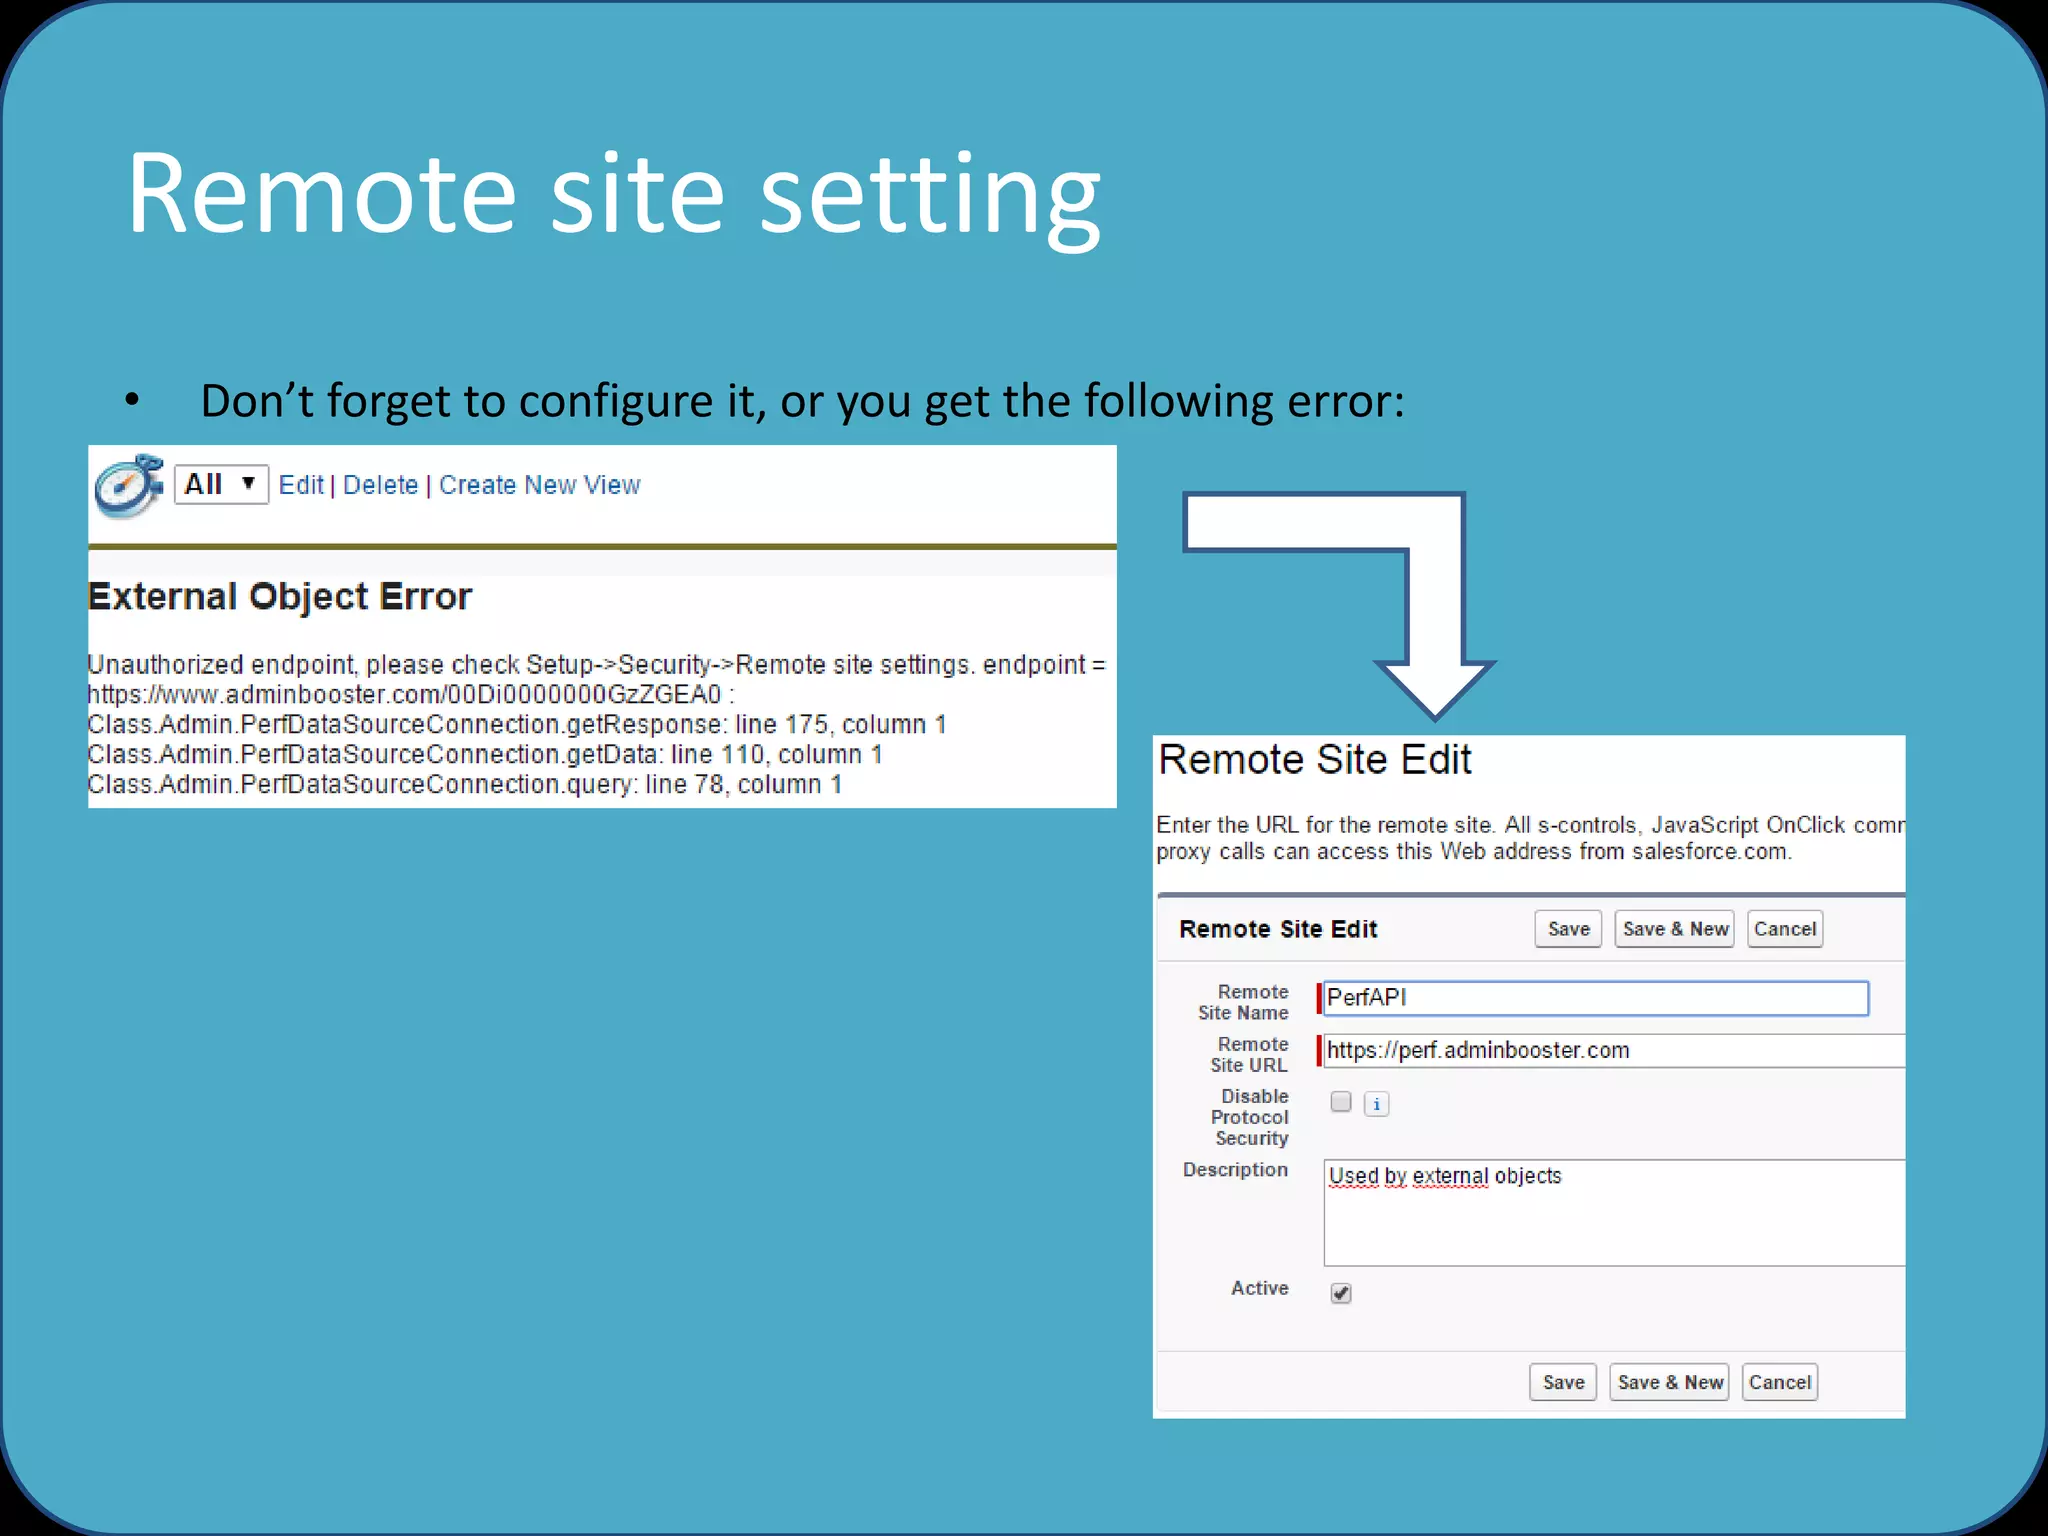Image resolution: width=2048 pixels, height=1536 pixels.
Task: Click the top Cancel button
Action: (1785, 929)
